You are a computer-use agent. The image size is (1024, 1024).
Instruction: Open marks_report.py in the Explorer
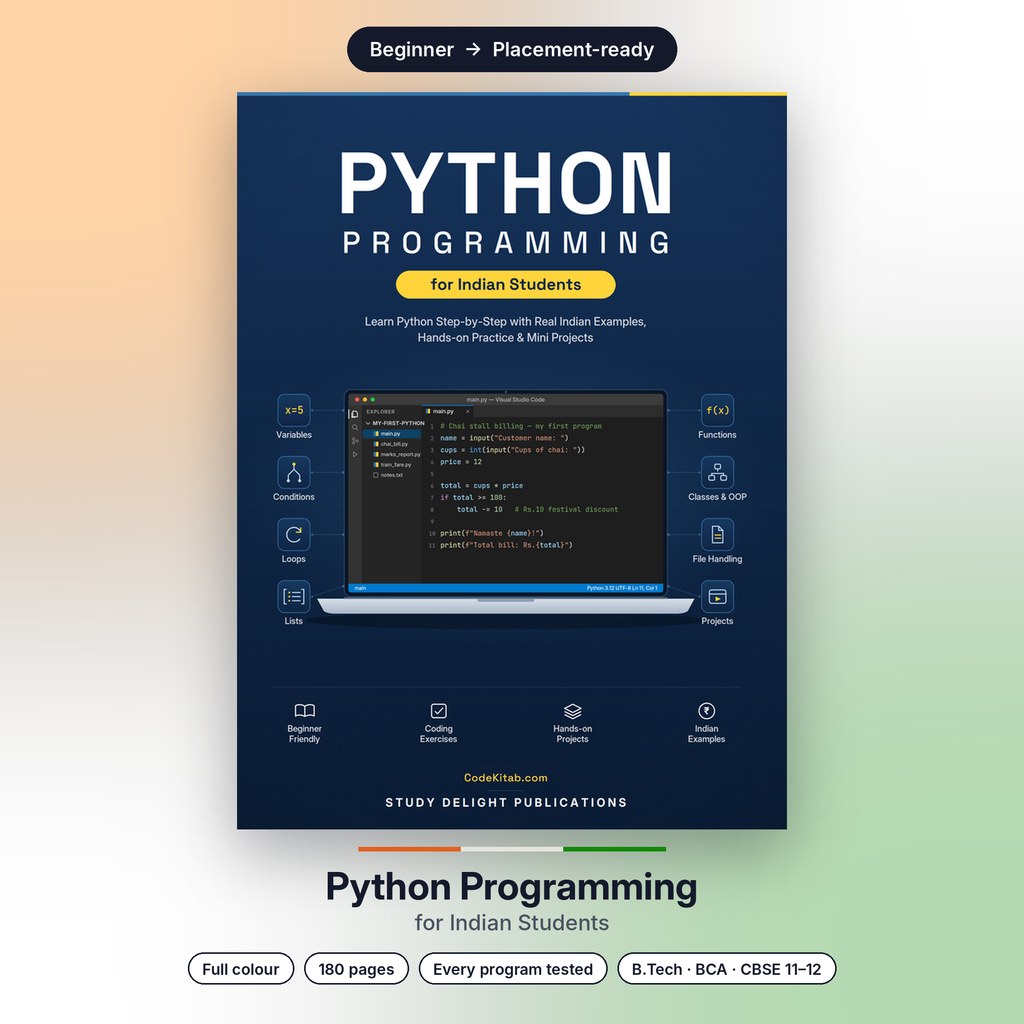click(x=396, y=455)
